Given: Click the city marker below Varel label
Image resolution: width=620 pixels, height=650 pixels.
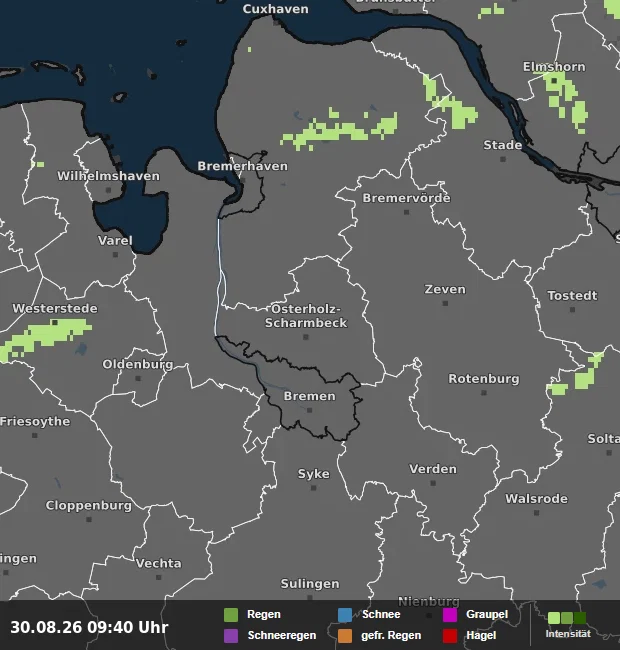Looking at the screenshot, I should (x=115, y=255).
